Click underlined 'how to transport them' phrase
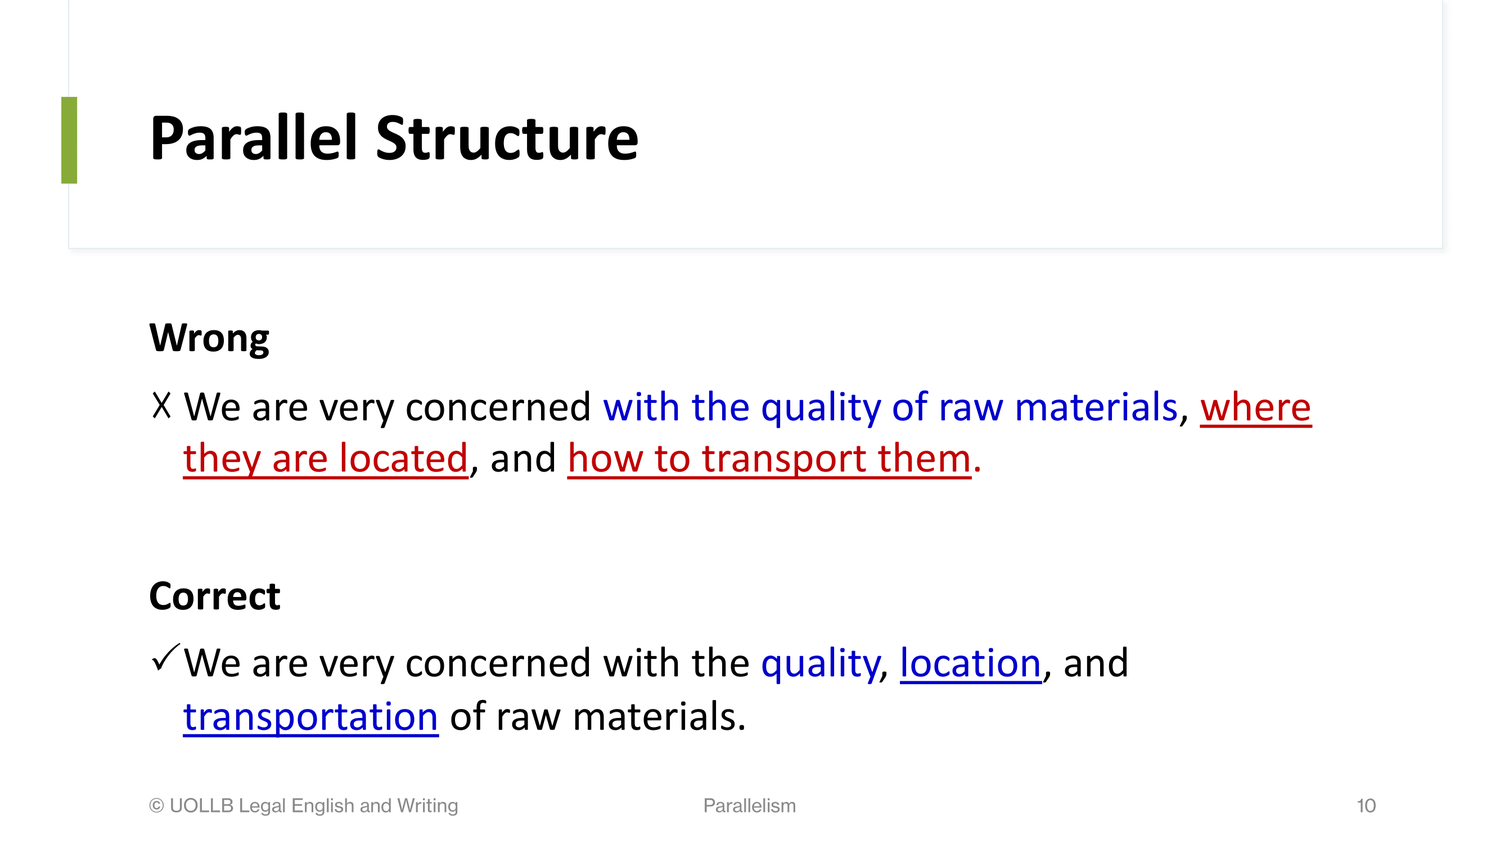This screenshot has height=844, width=1500. (x=769, y=459)
